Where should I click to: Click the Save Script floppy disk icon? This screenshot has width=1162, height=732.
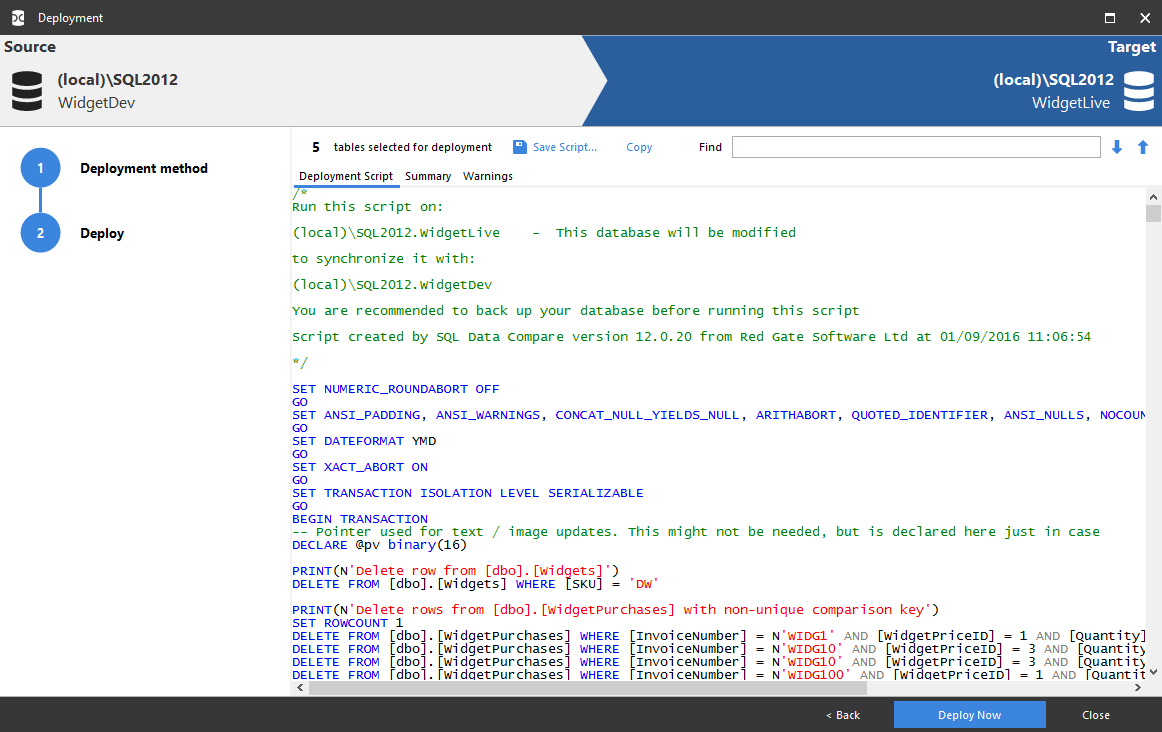(519, 147)
